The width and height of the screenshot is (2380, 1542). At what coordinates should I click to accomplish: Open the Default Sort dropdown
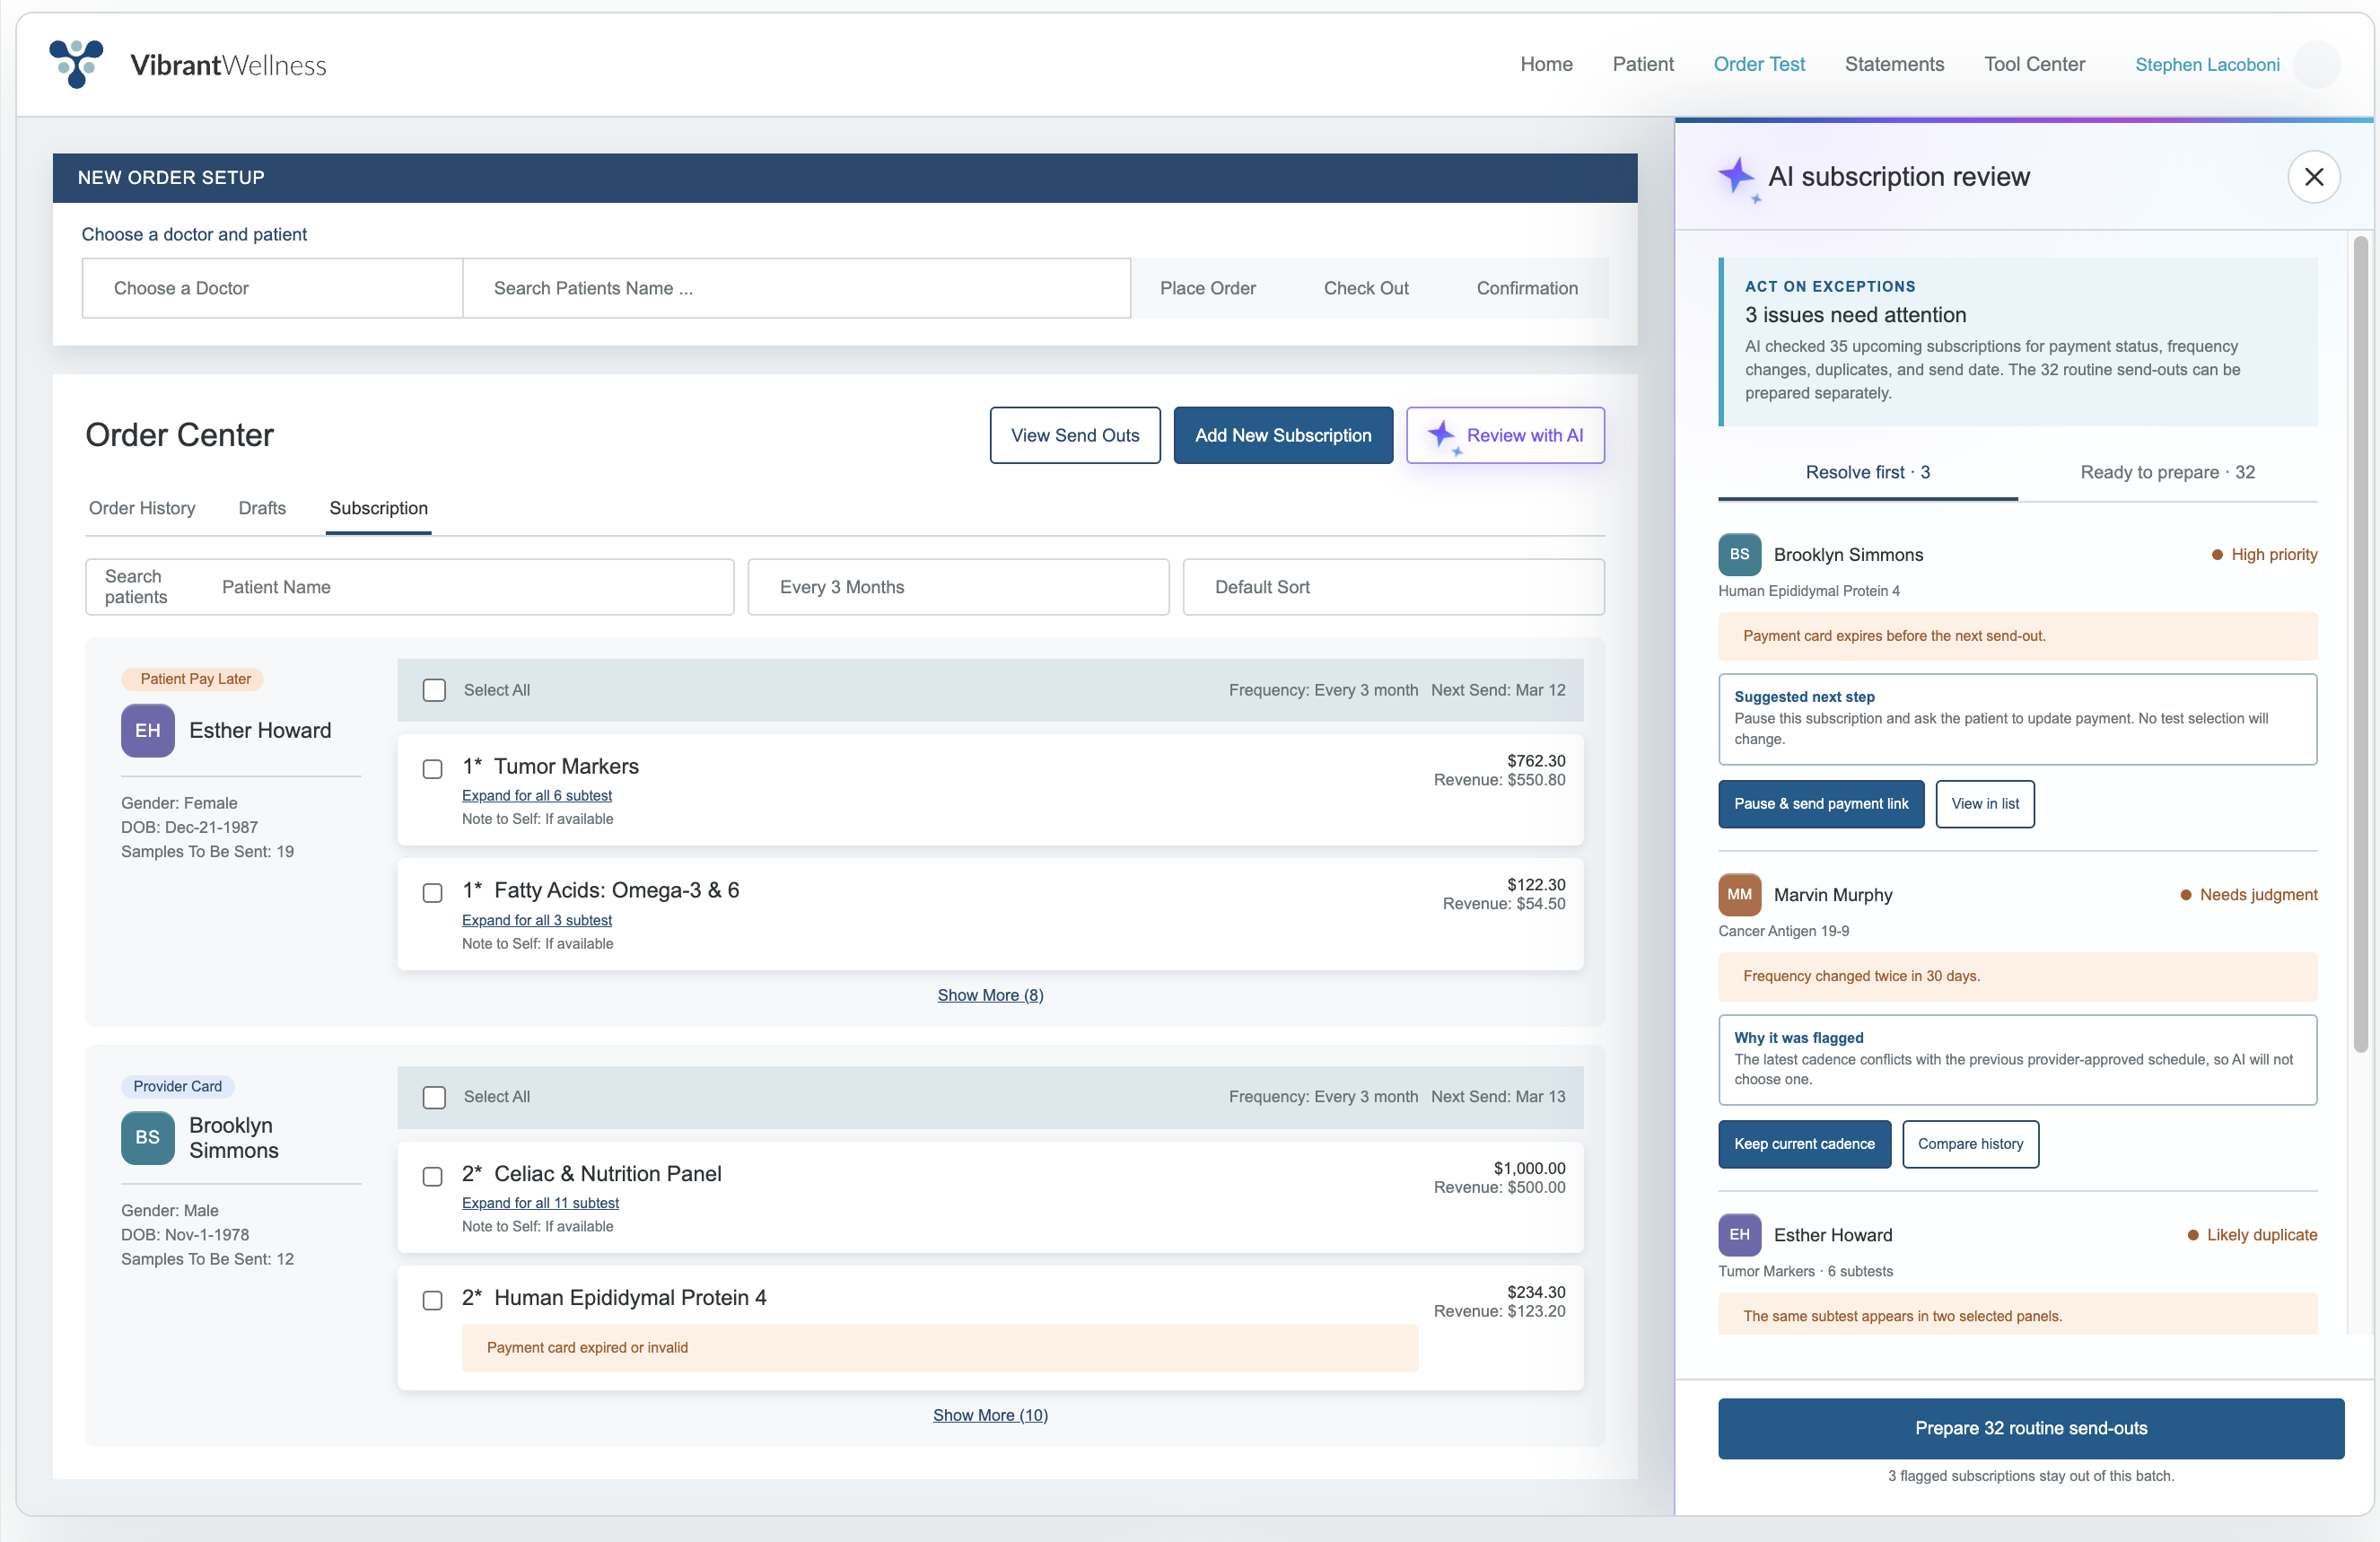click(x=1393, y=587)
